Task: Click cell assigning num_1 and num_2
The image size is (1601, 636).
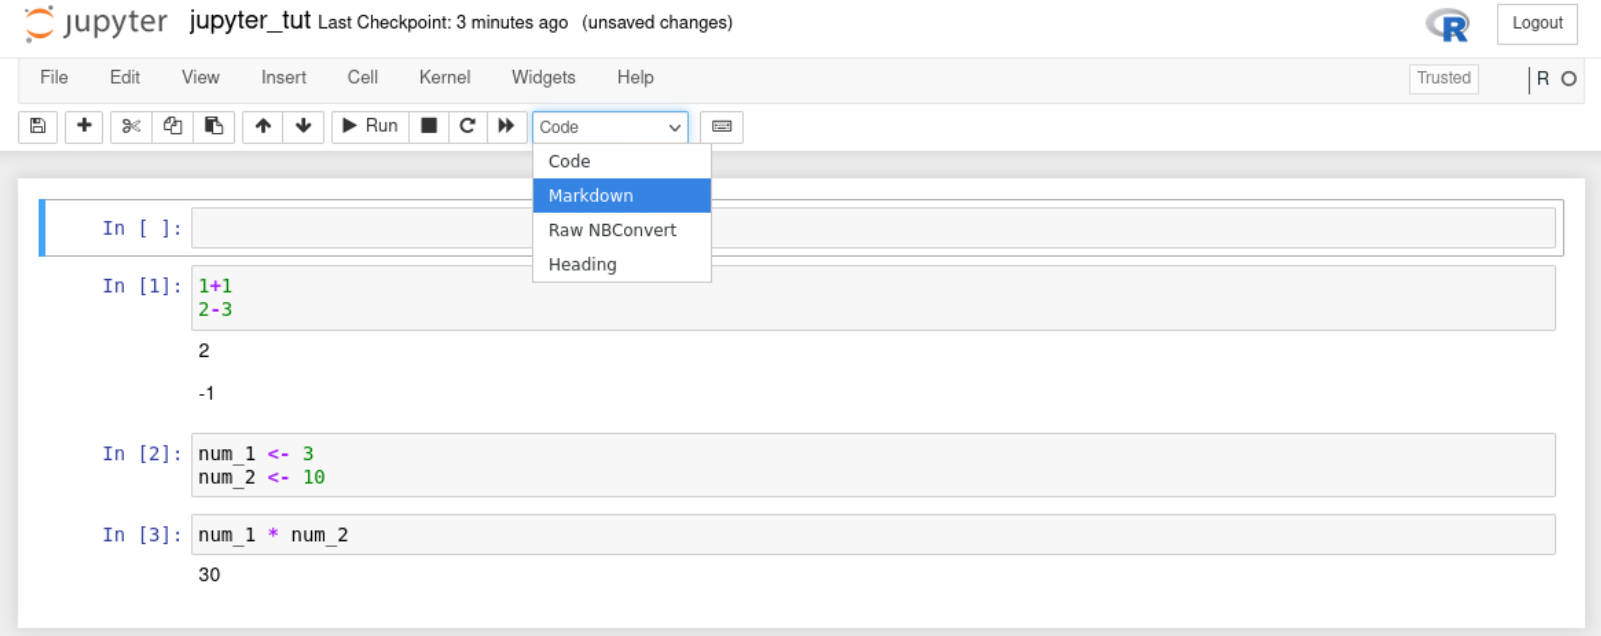Action: coord(873,465)
